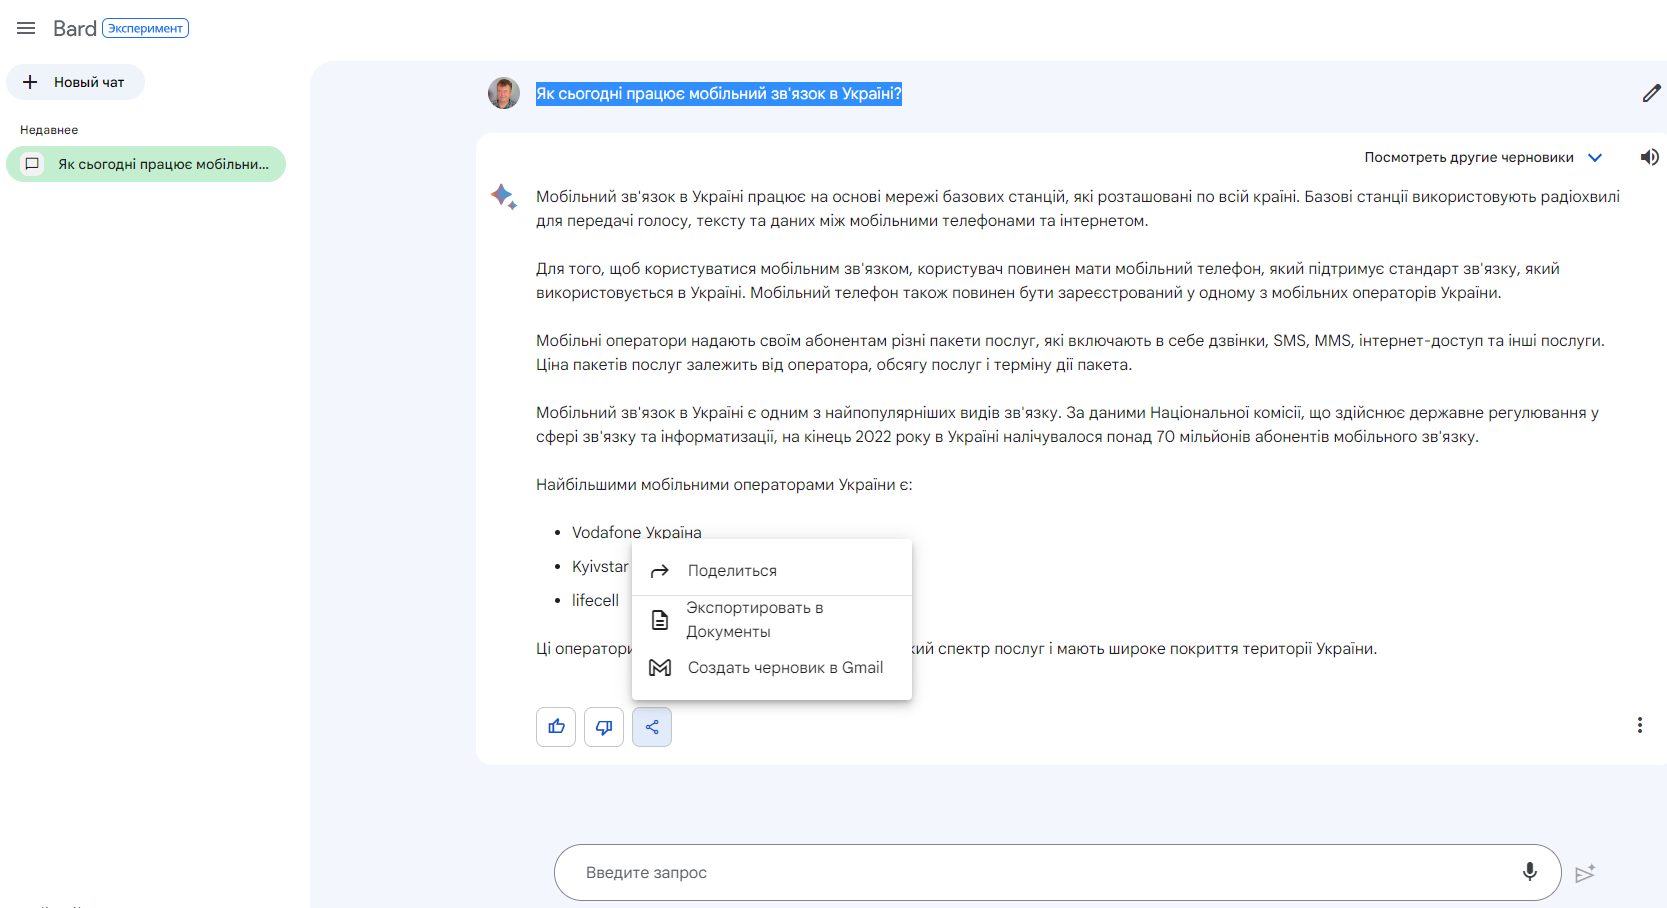Click the thumbs up button
Viewport: 1667px width, 908px height.
tap(556, 727)
